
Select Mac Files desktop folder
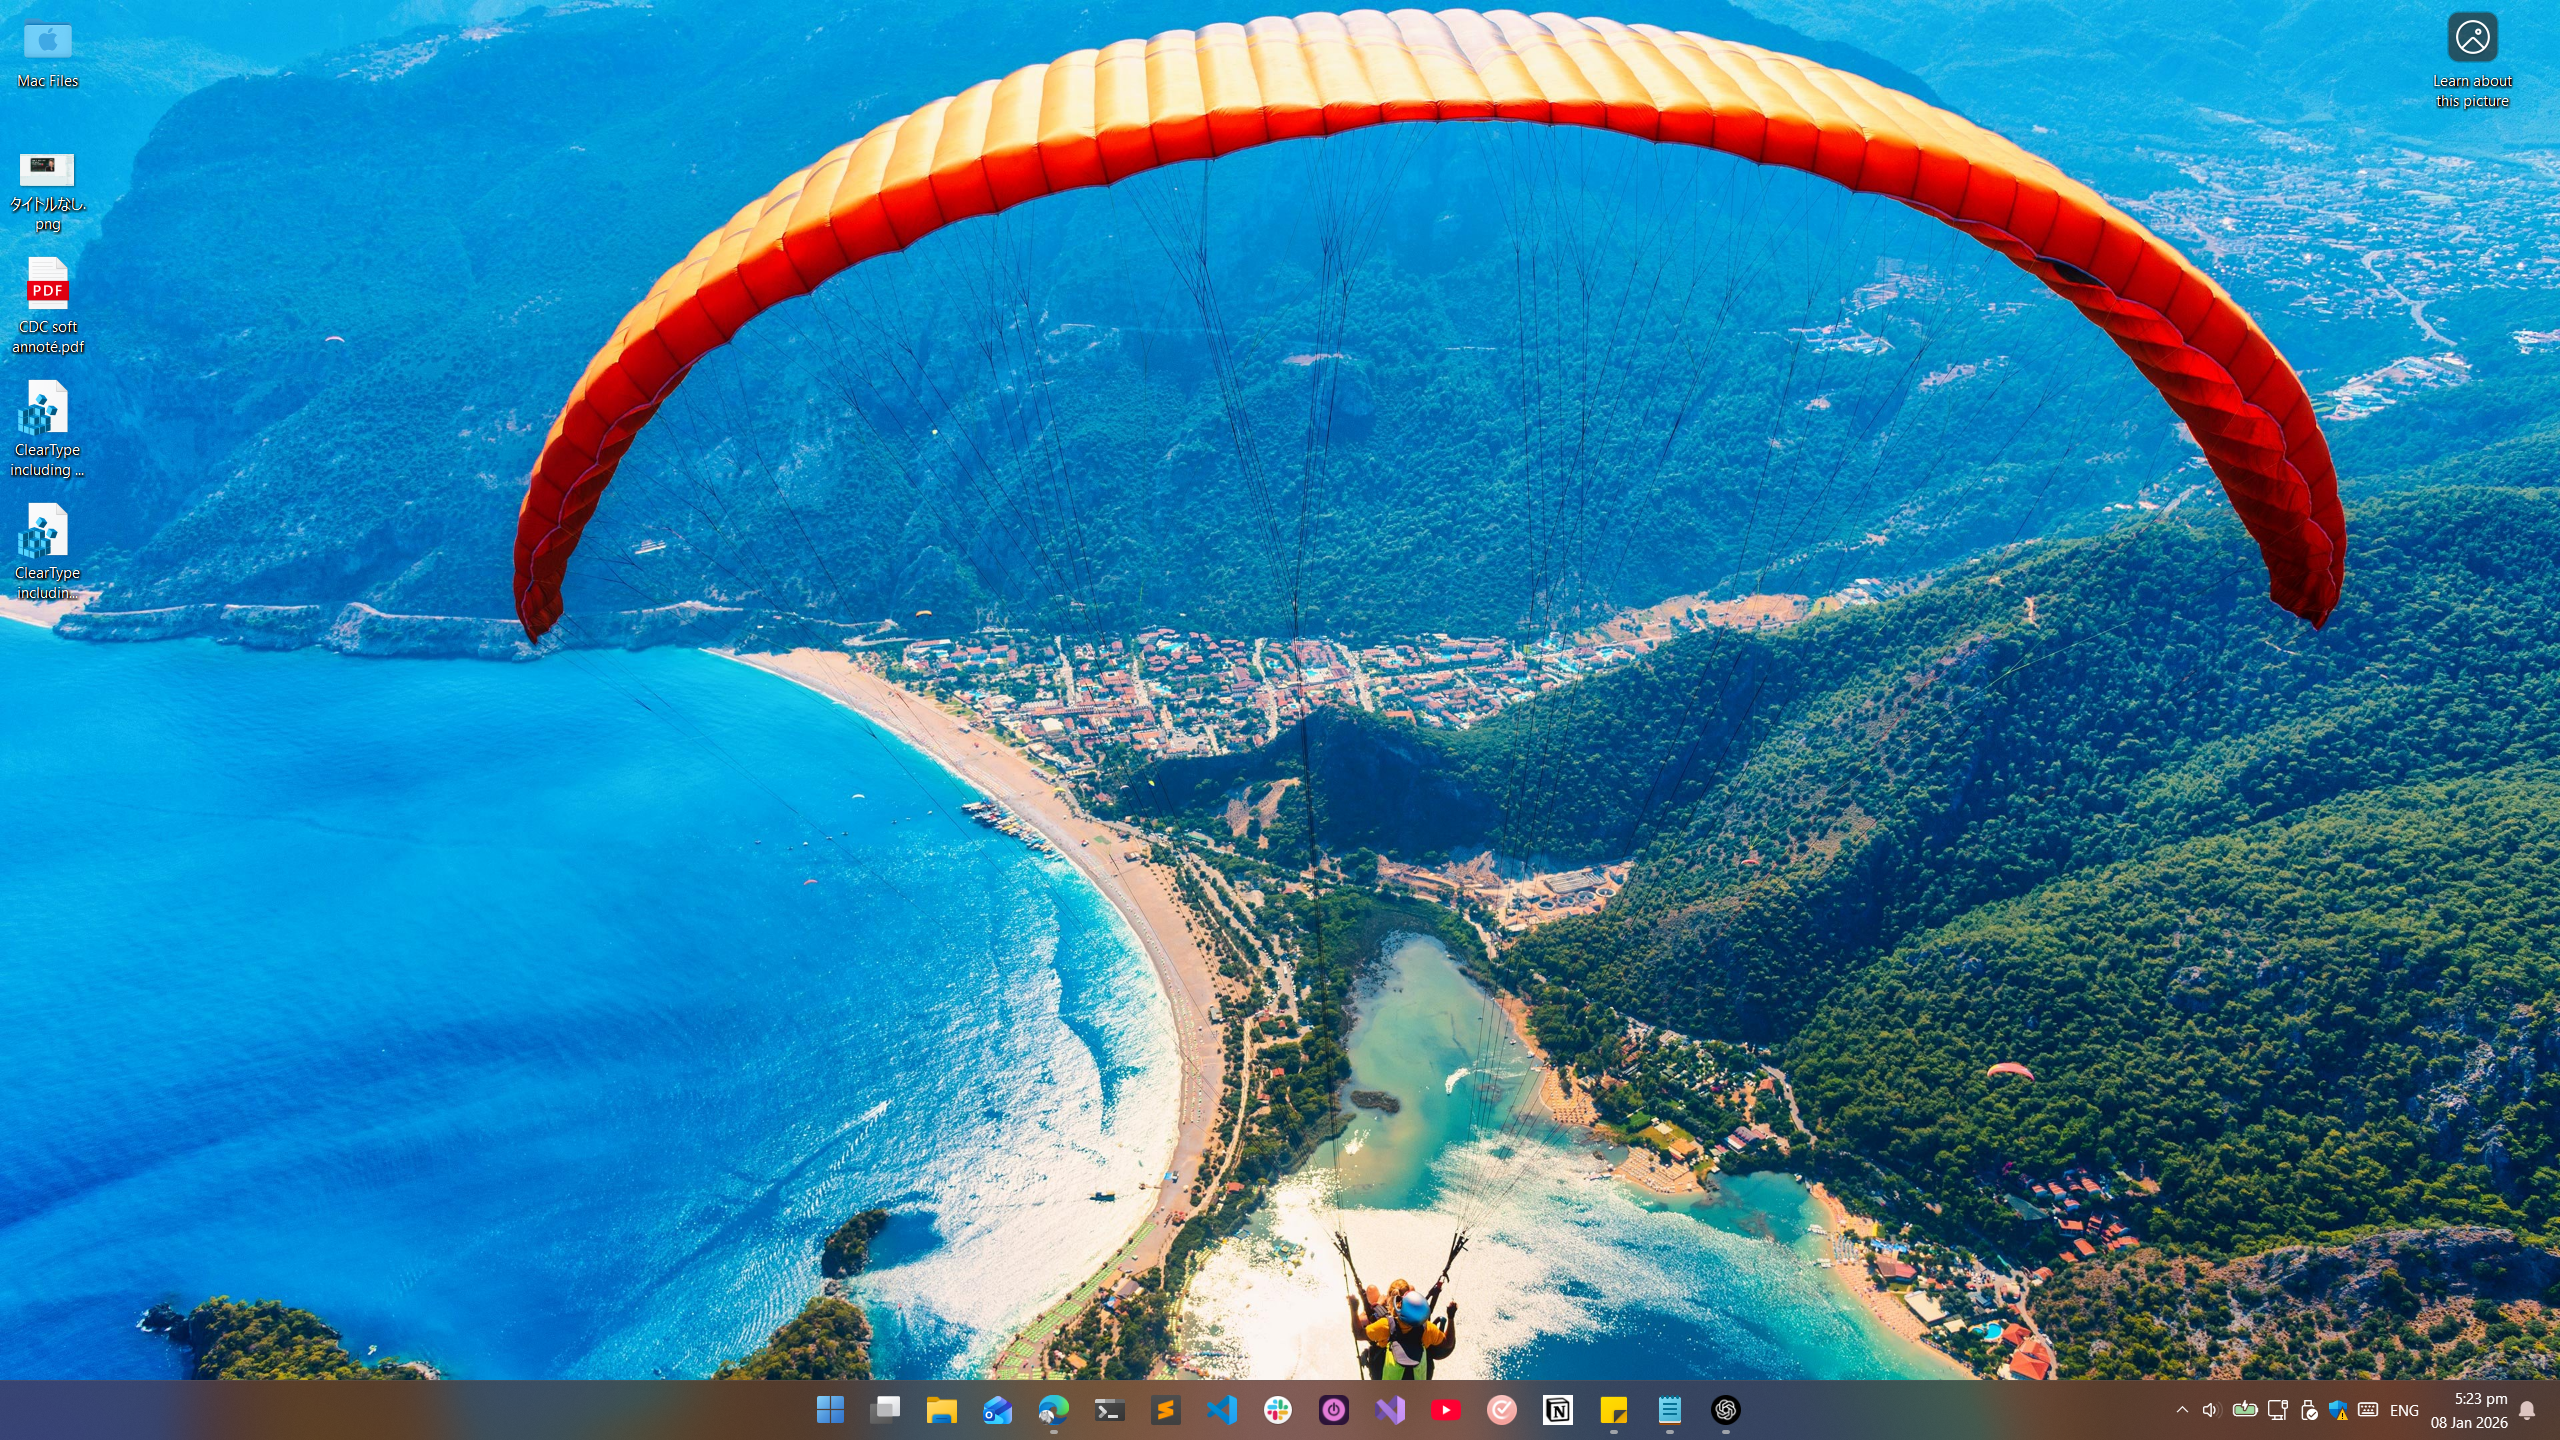coord(48,55)
